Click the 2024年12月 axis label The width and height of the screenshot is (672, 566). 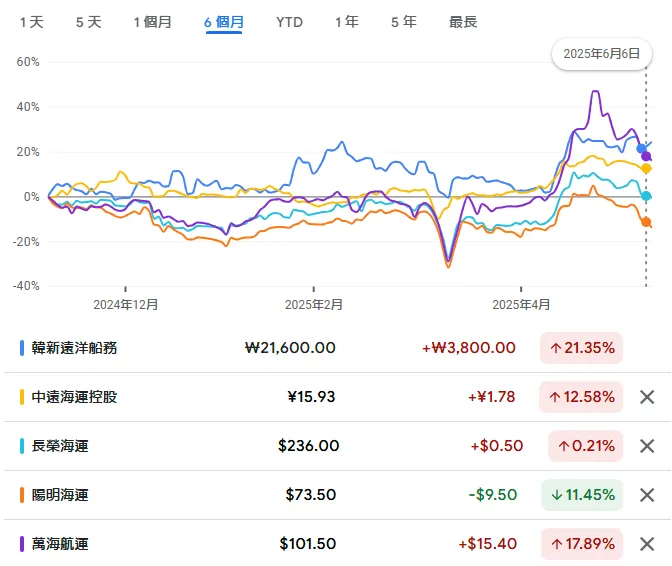[126, 305]
